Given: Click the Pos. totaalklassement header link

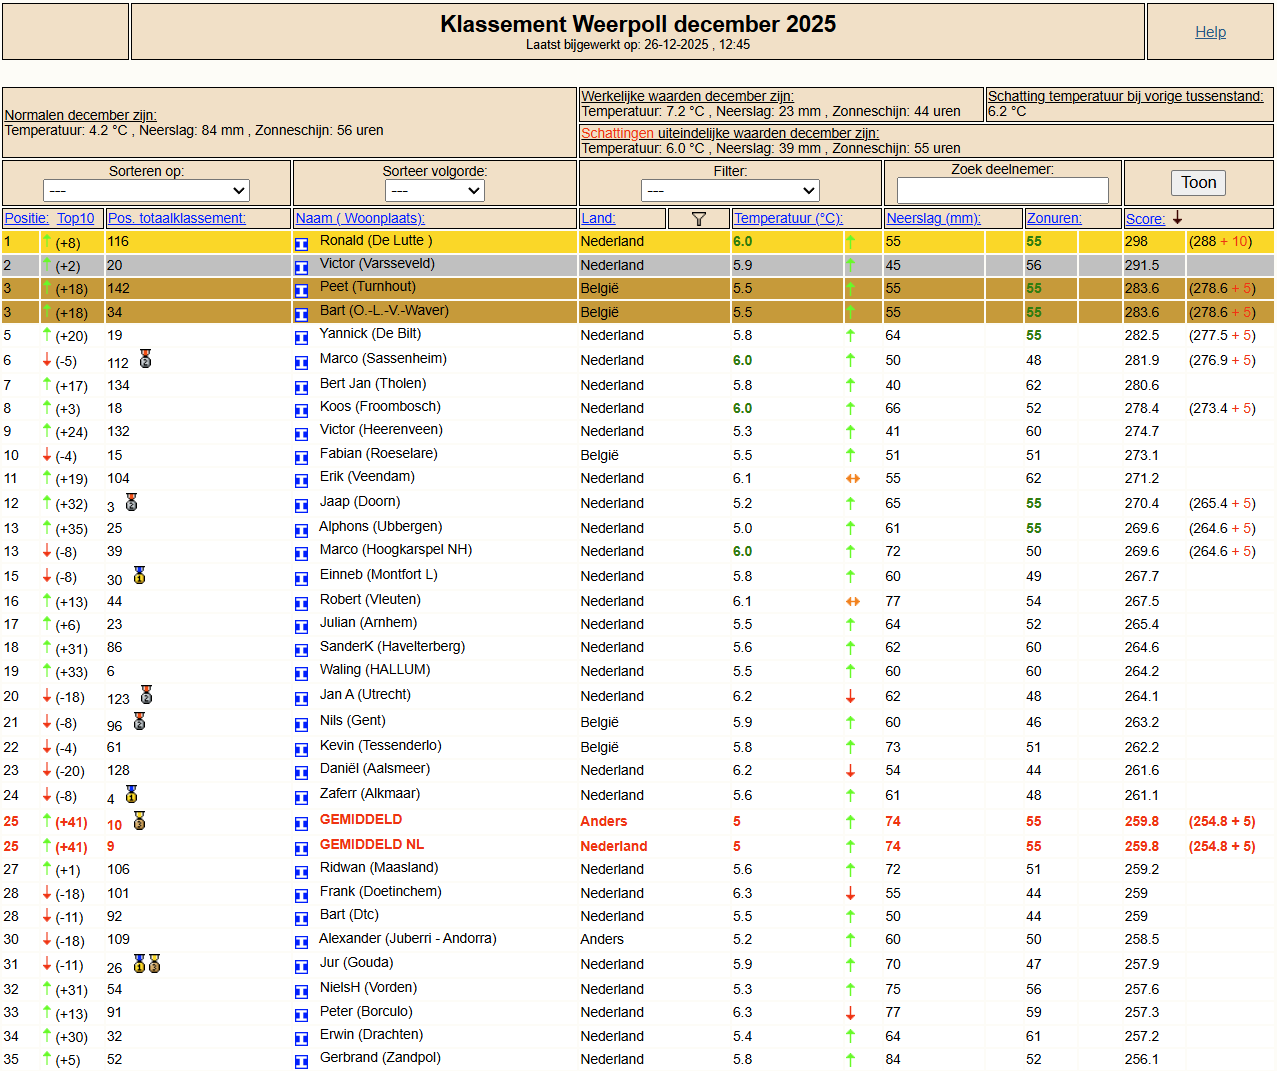Looking at the screenshot, I should [177, 218].
